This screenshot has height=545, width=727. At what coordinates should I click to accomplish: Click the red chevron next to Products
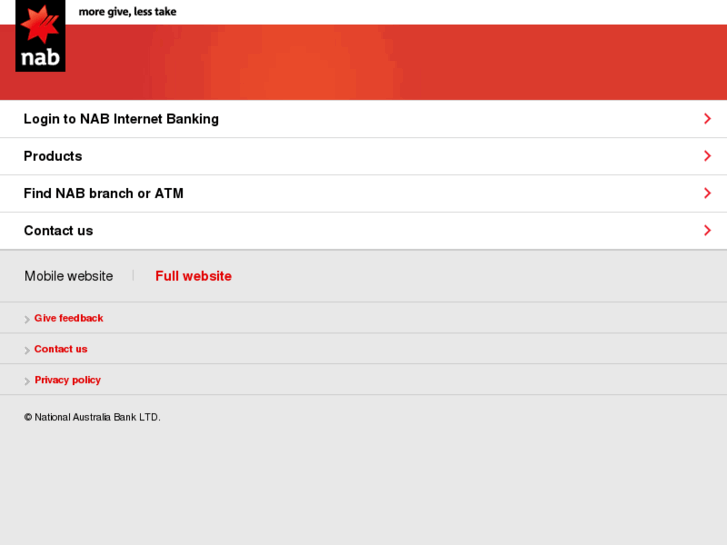[707, 156]
